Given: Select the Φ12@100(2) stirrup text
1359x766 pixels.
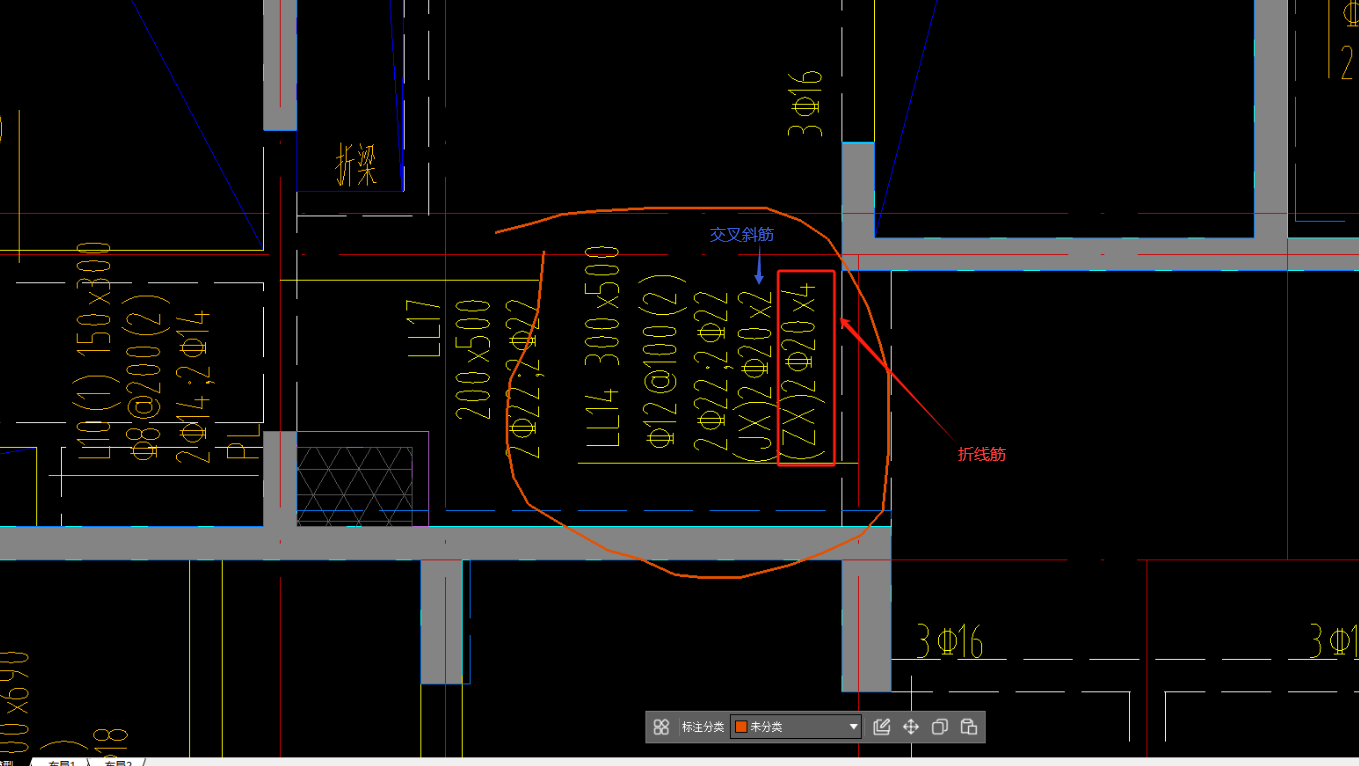Looking at the screenshot, I should click(x=664, y=359).
